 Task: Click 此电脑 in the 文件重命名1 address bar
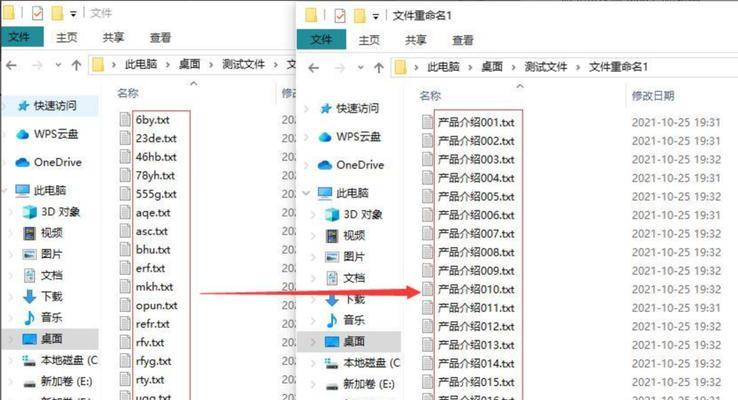[x=443, y=67]
